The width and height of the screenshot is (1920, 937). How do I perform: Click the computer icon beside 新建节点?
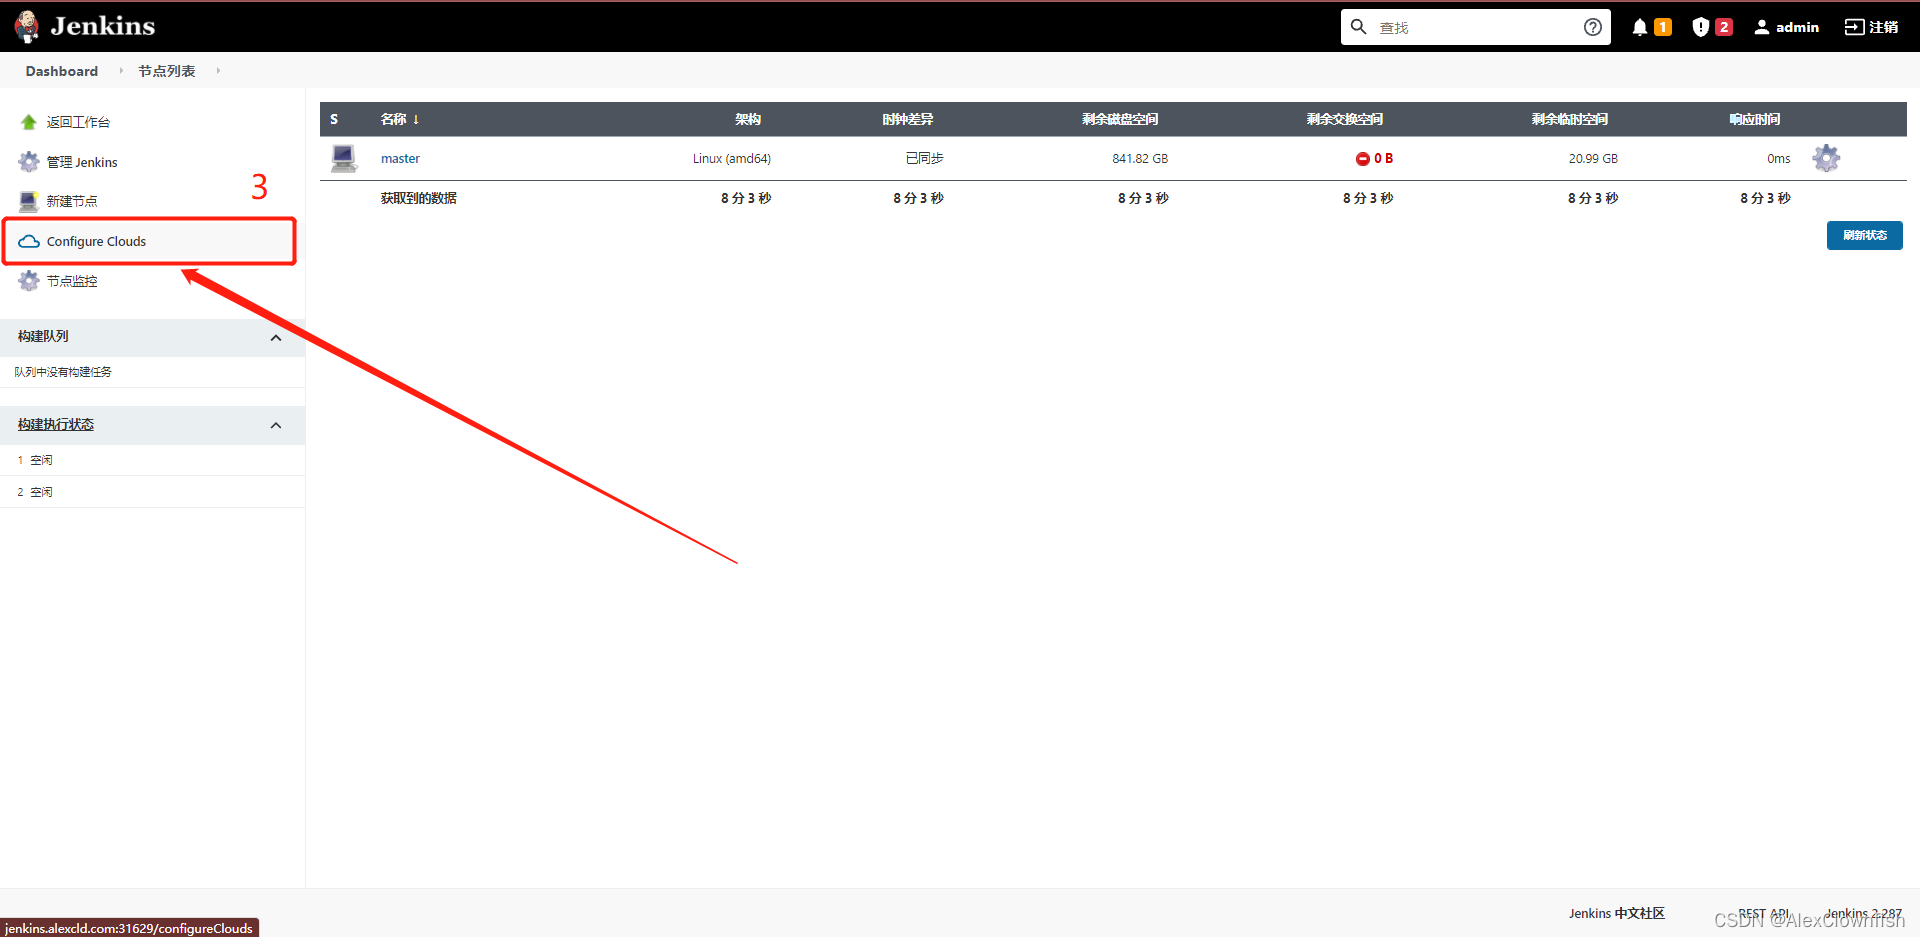click(x=29, y=201)
